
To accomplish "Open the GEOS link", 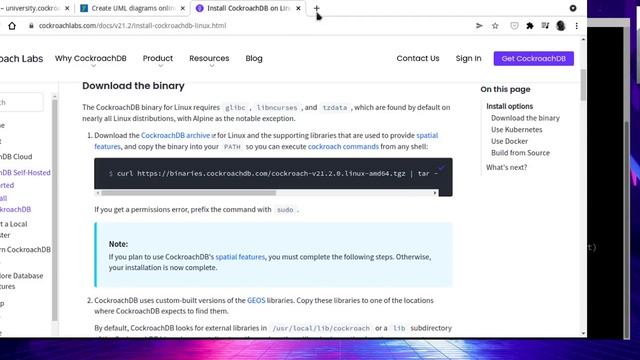I will (x=256, y=300).
